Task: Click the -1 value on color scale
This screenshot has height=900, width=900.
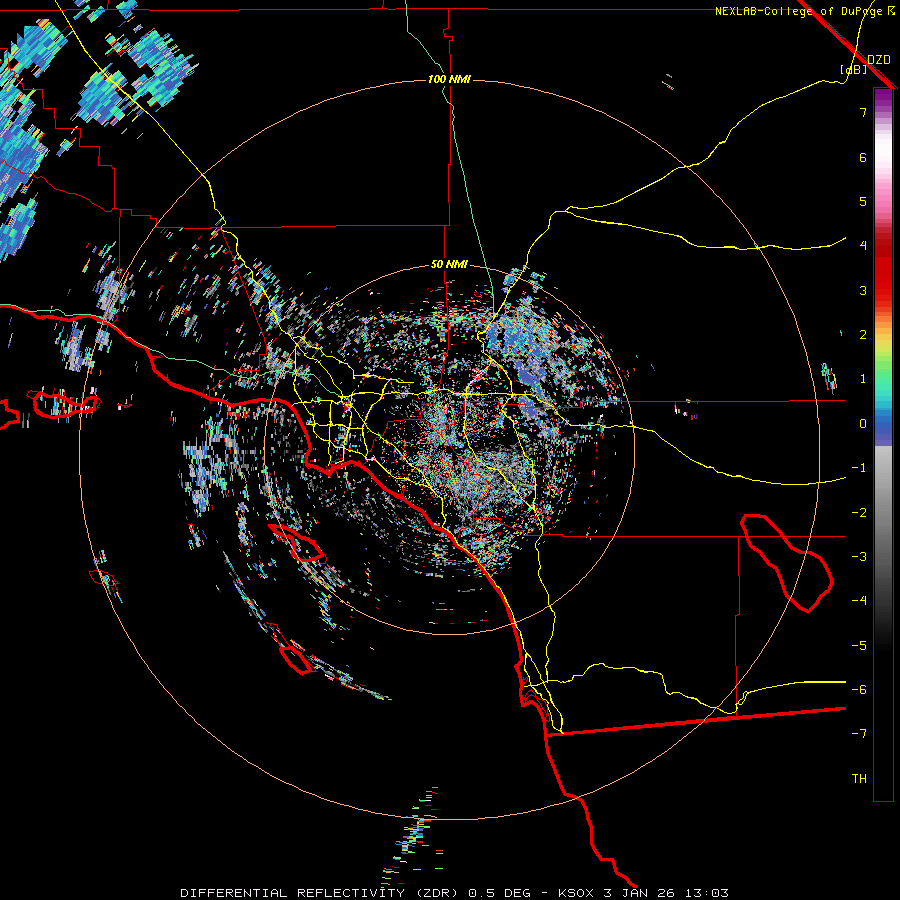Action: tap(859, 468)
